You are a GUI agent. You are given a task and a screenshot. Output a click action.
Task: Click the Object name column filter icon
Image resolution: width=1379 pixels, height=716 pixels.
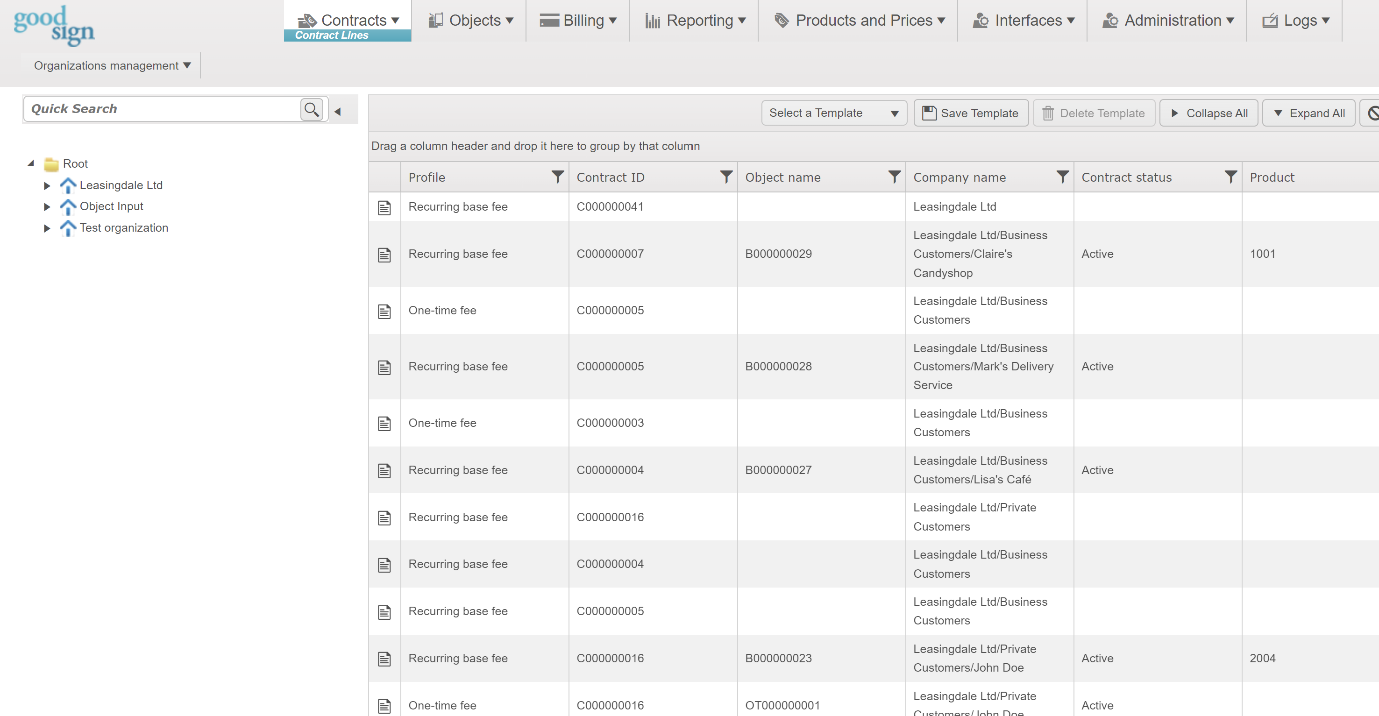click(894, 177)
